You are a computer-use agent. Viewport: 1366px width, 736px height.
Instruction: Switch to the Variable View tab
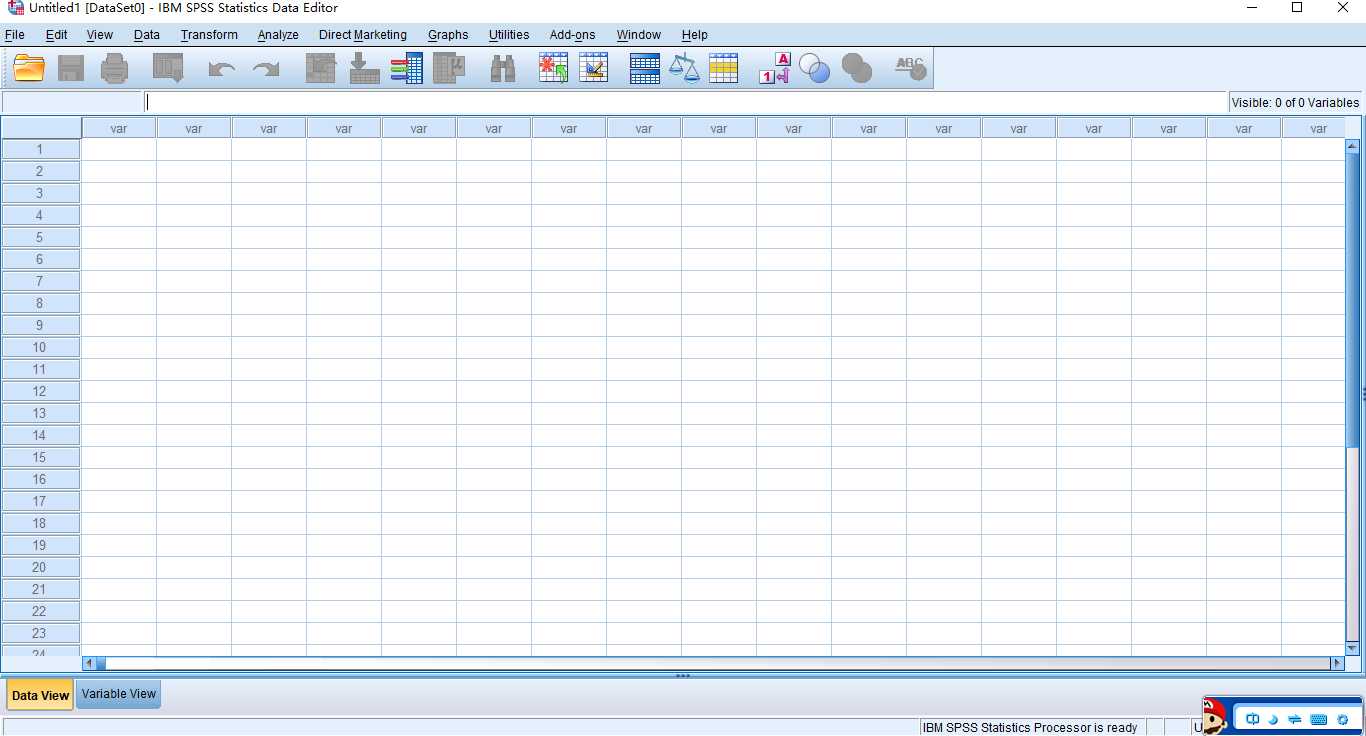119,693
